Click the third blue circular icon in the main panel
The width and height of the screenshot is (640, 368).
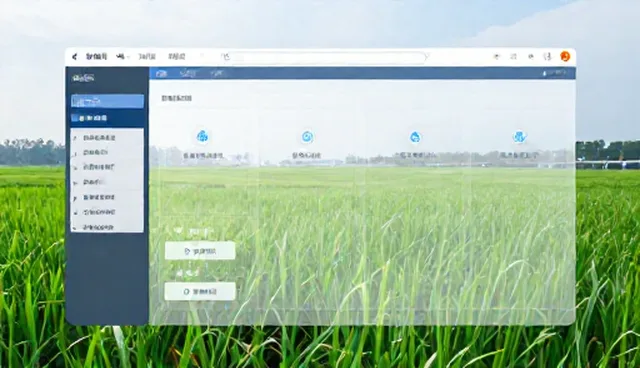415,137
